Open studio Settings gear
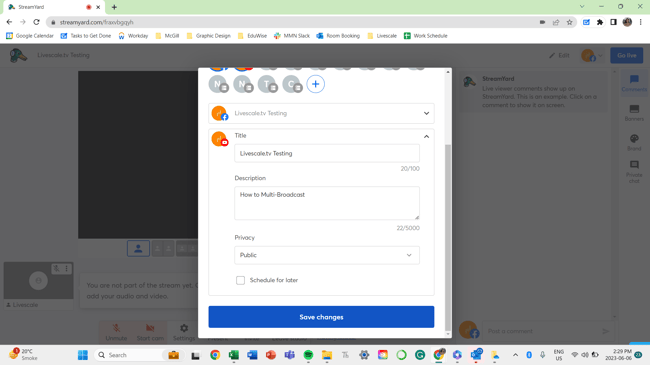The height and width of the screenshot is (365, 650). 184,332
